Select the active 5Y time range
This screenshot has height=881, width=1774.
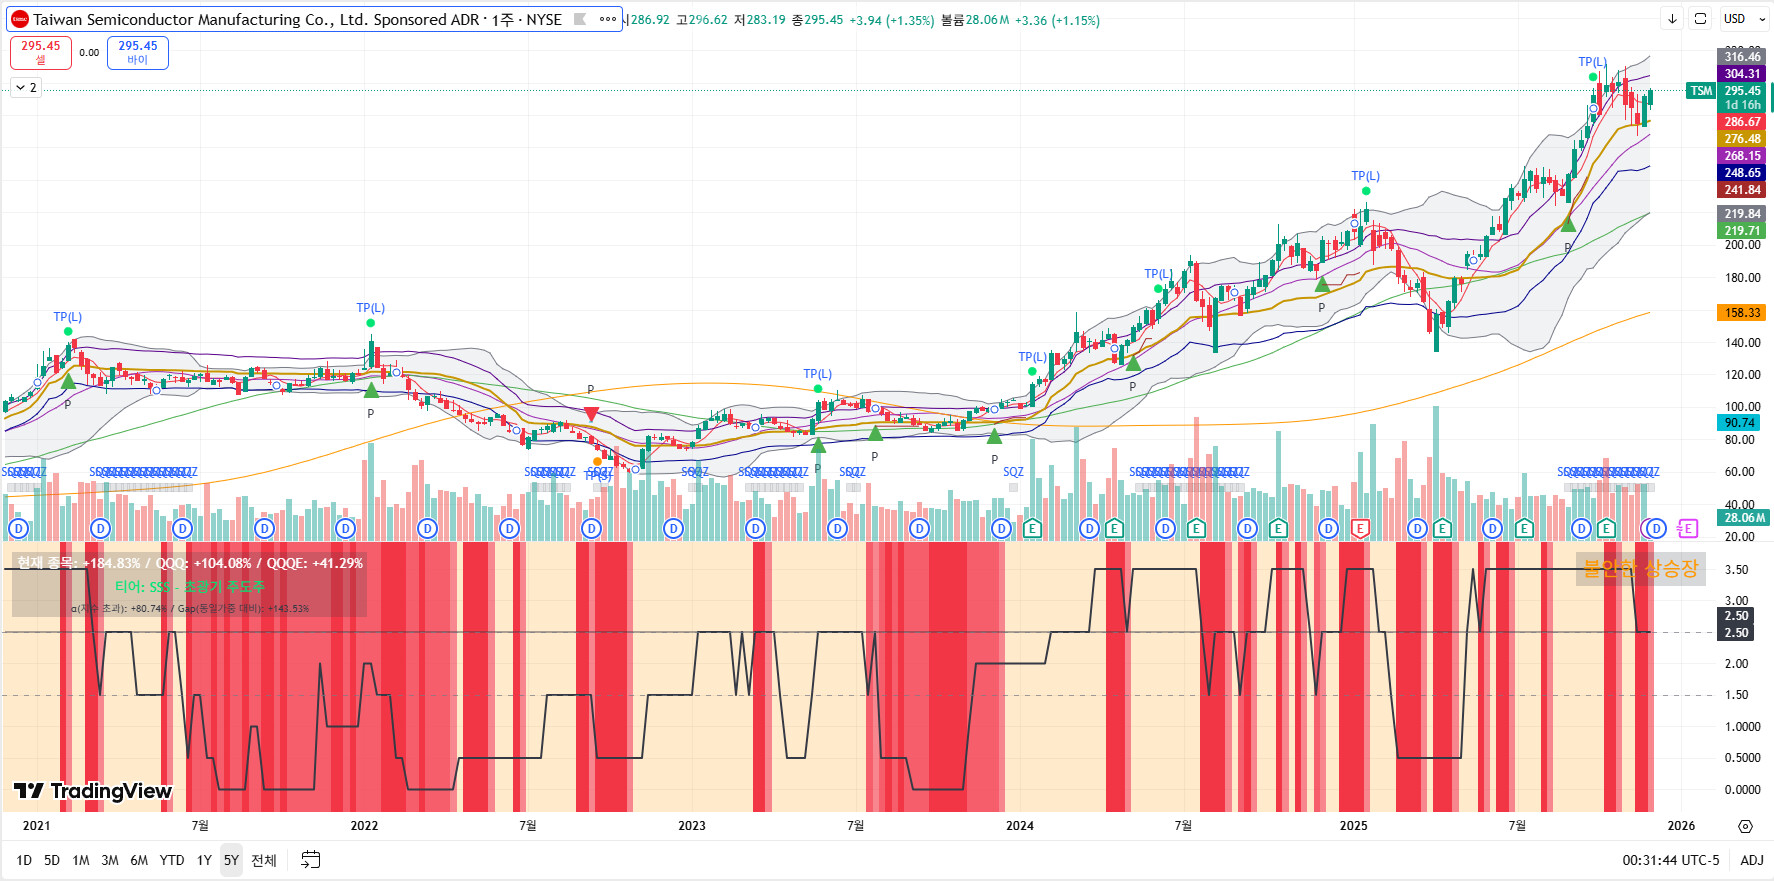[231, 860]
